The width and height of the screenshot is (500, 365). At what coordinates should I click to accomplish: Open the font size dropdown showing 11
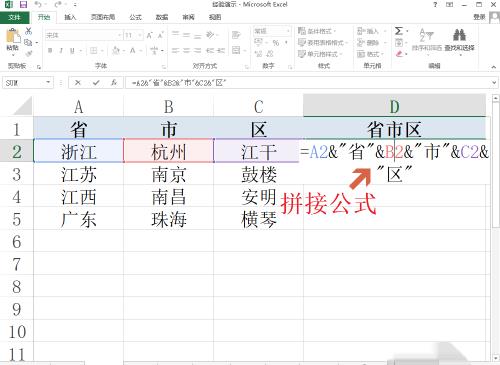[x=141, y=35]
